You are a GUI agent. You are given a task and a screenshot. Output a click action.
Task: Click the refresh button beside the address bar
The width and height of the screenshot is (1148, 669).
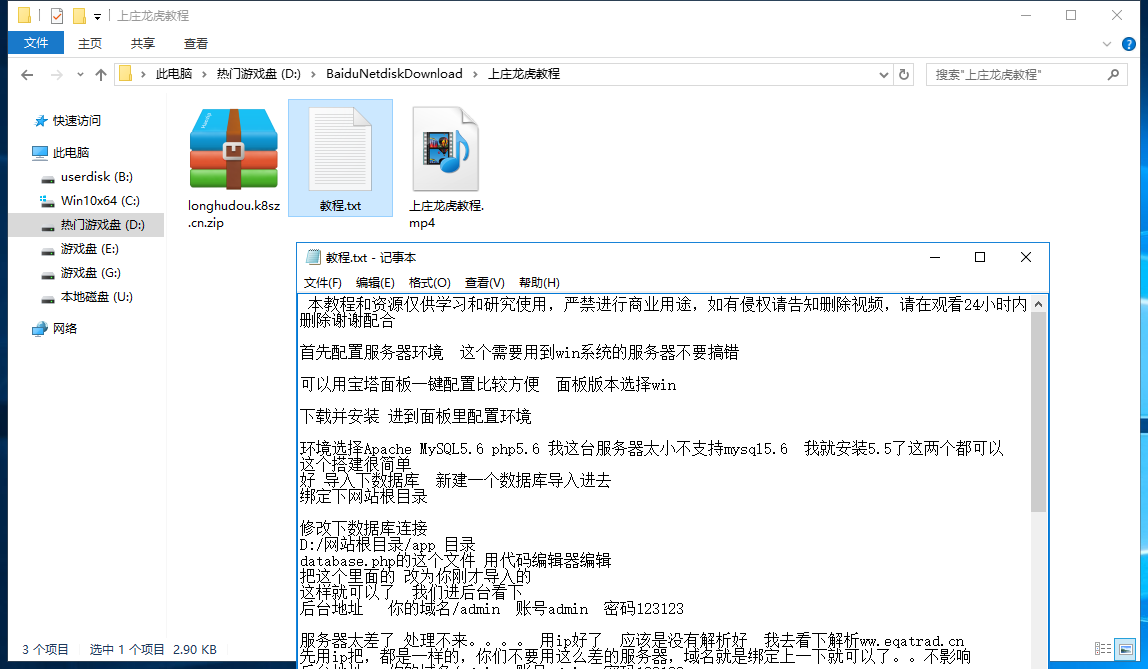click(904, 74)
